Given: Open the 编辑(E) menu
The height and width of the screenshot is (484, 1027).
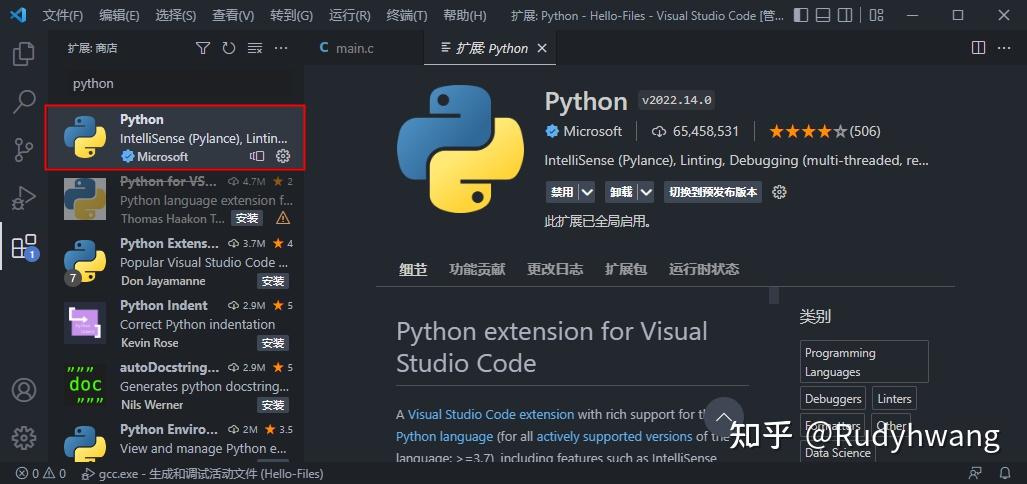Looking at the screenshot, I should pyautogui.click(x=119, y=15).
